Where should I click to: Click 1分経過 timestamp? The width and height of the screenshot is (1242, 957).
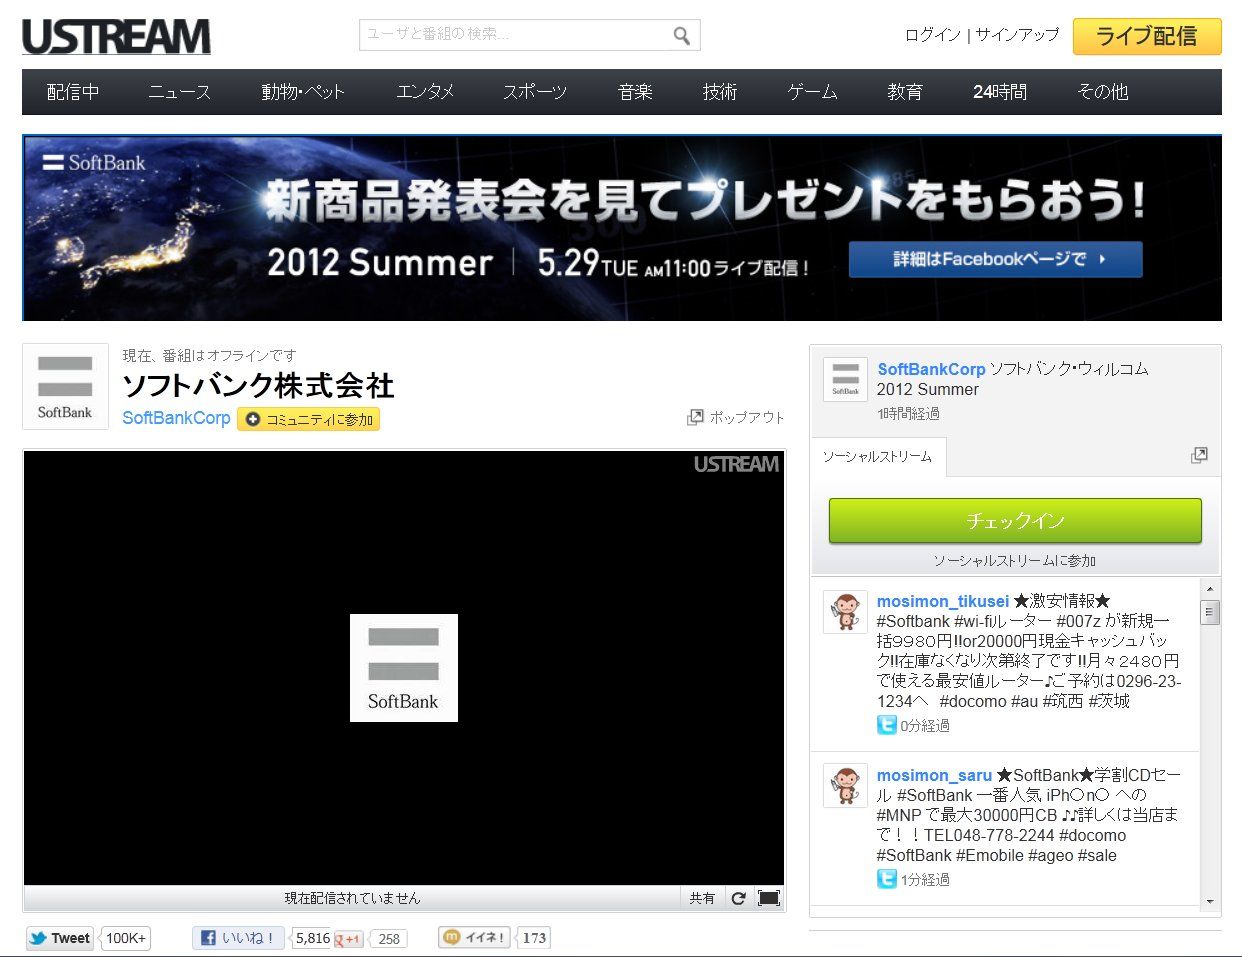click(x=925, y=880)
